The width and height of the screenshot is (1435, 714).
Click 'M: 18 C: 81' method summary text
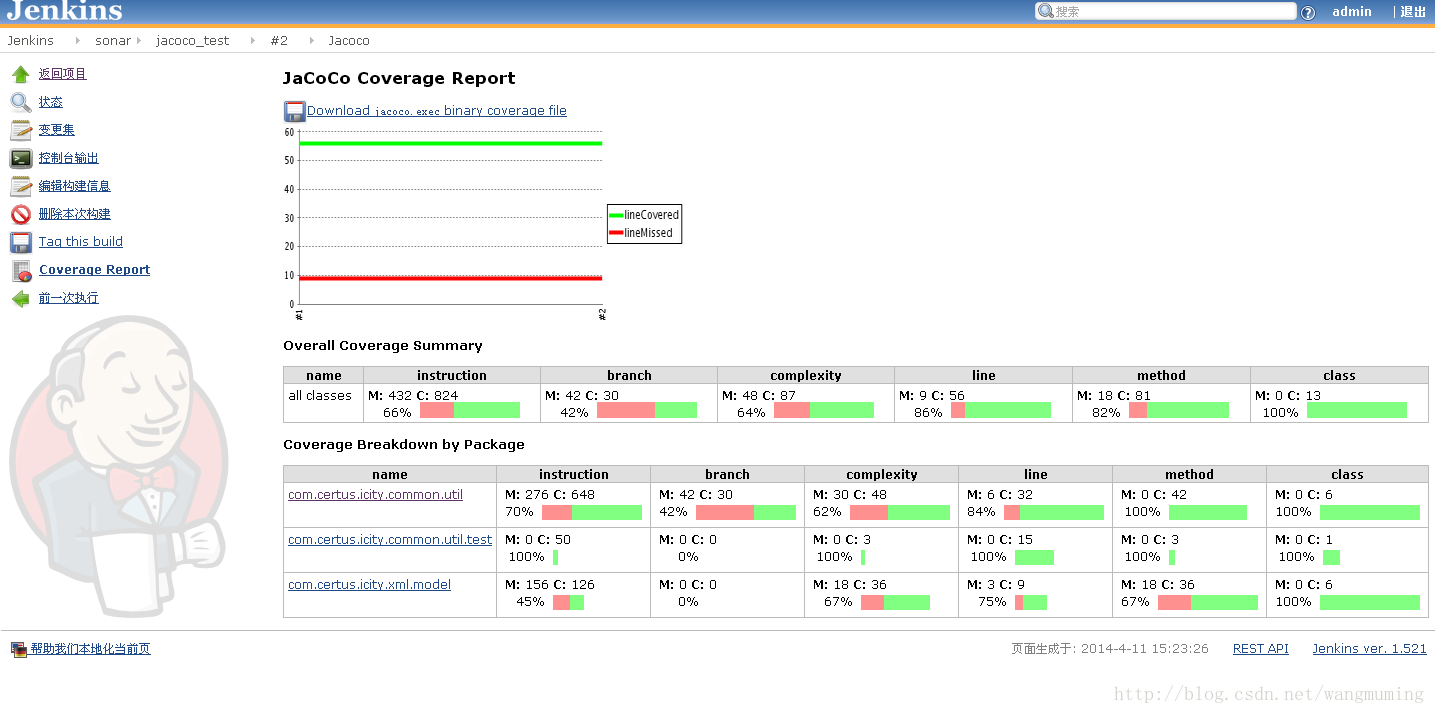(x=1114, y=396)
